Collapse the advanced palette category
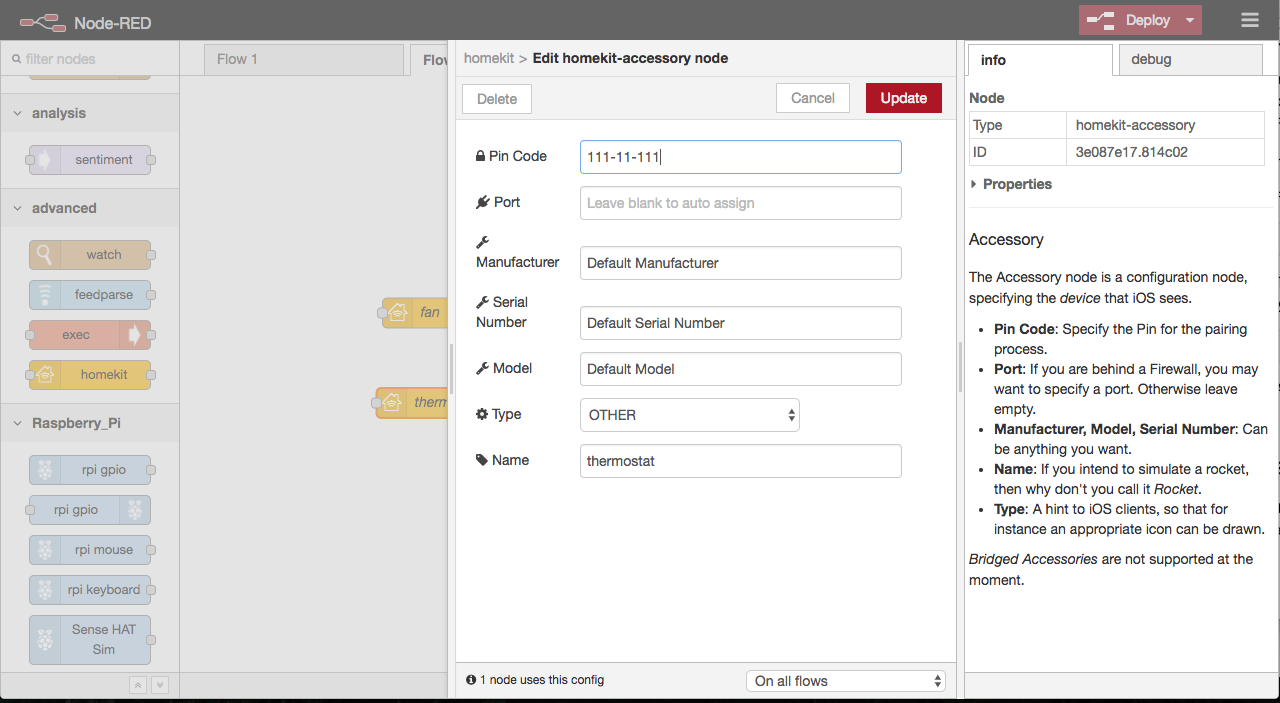This screenshot has width=1280, height=703. coord(90,208)
